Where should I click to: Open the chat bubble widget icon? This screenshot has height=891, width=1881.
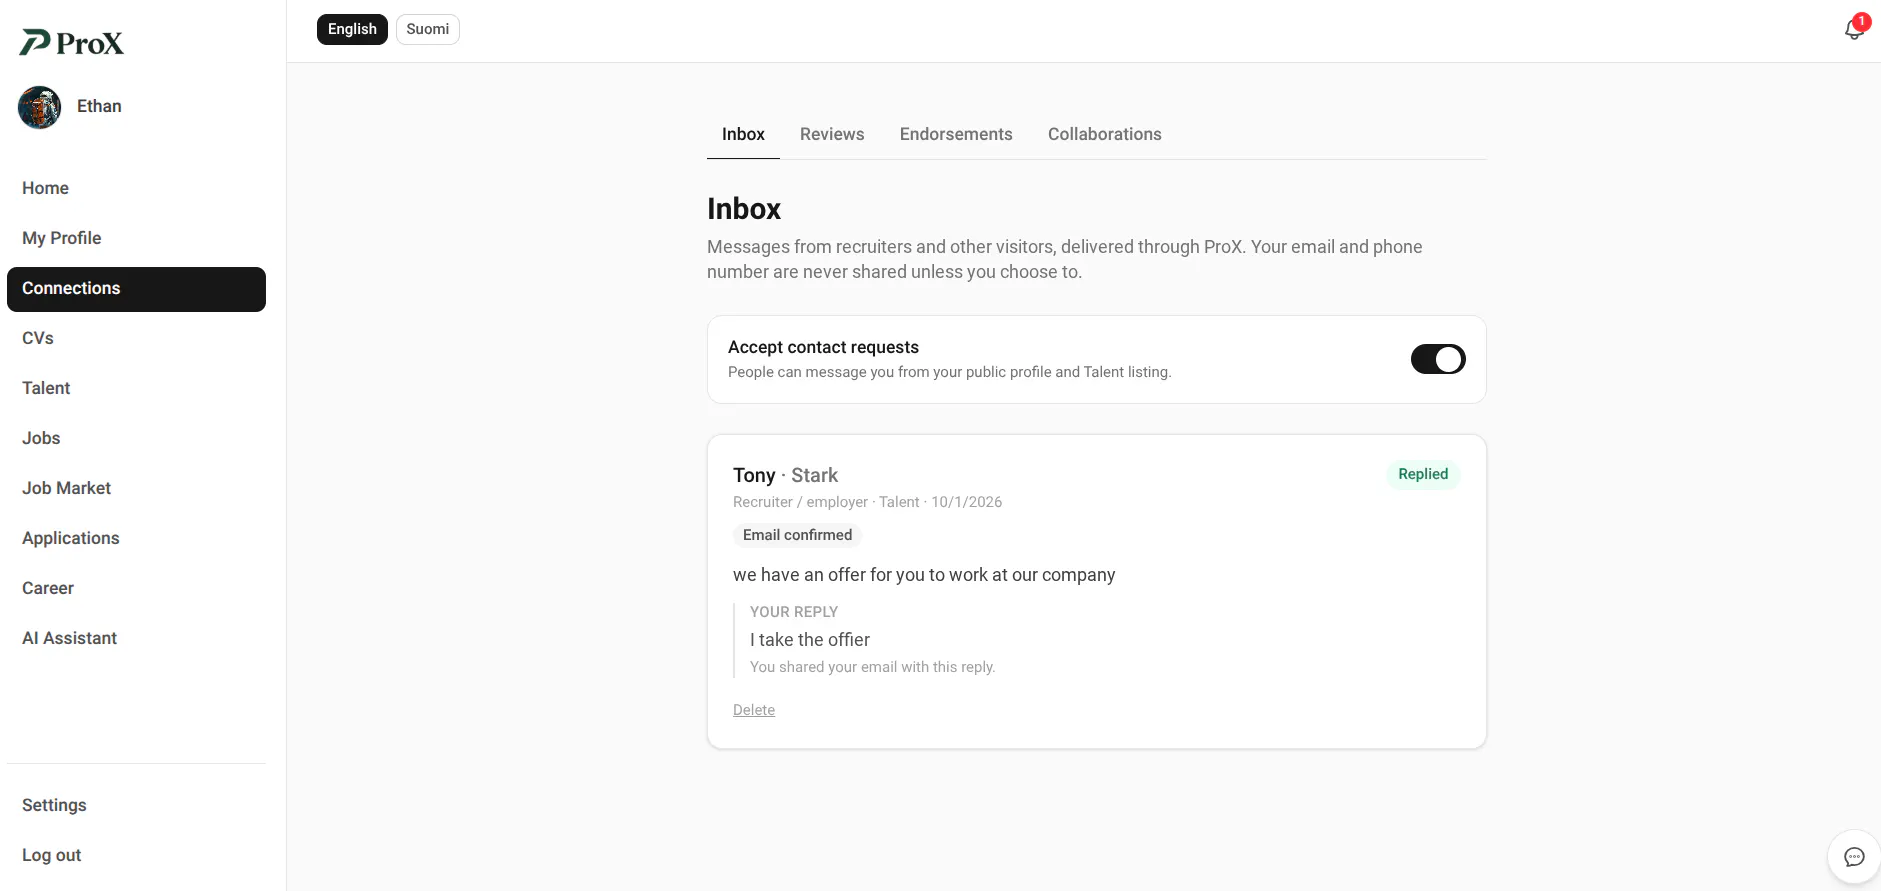pyautogui.click(x=1854, y=857)
